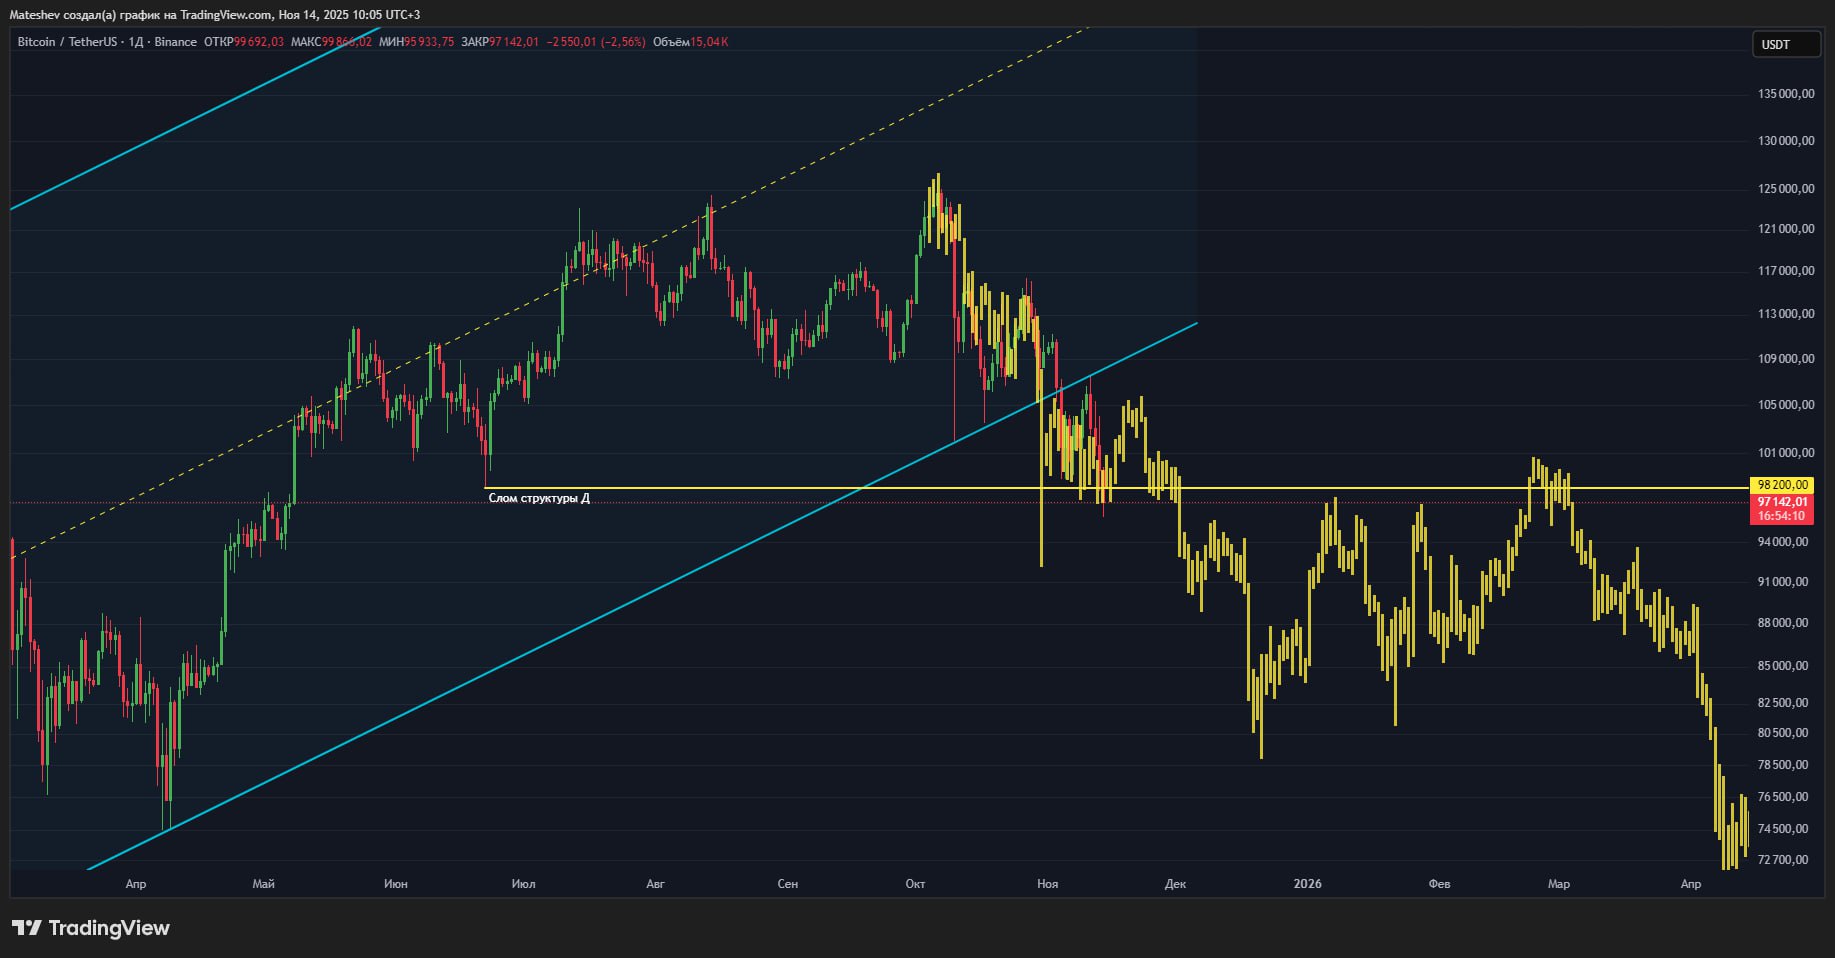This screenshot has width=1835, height=958.
Task: Click the TradingView logo at the bottom
Action: (x=91, y=928)
